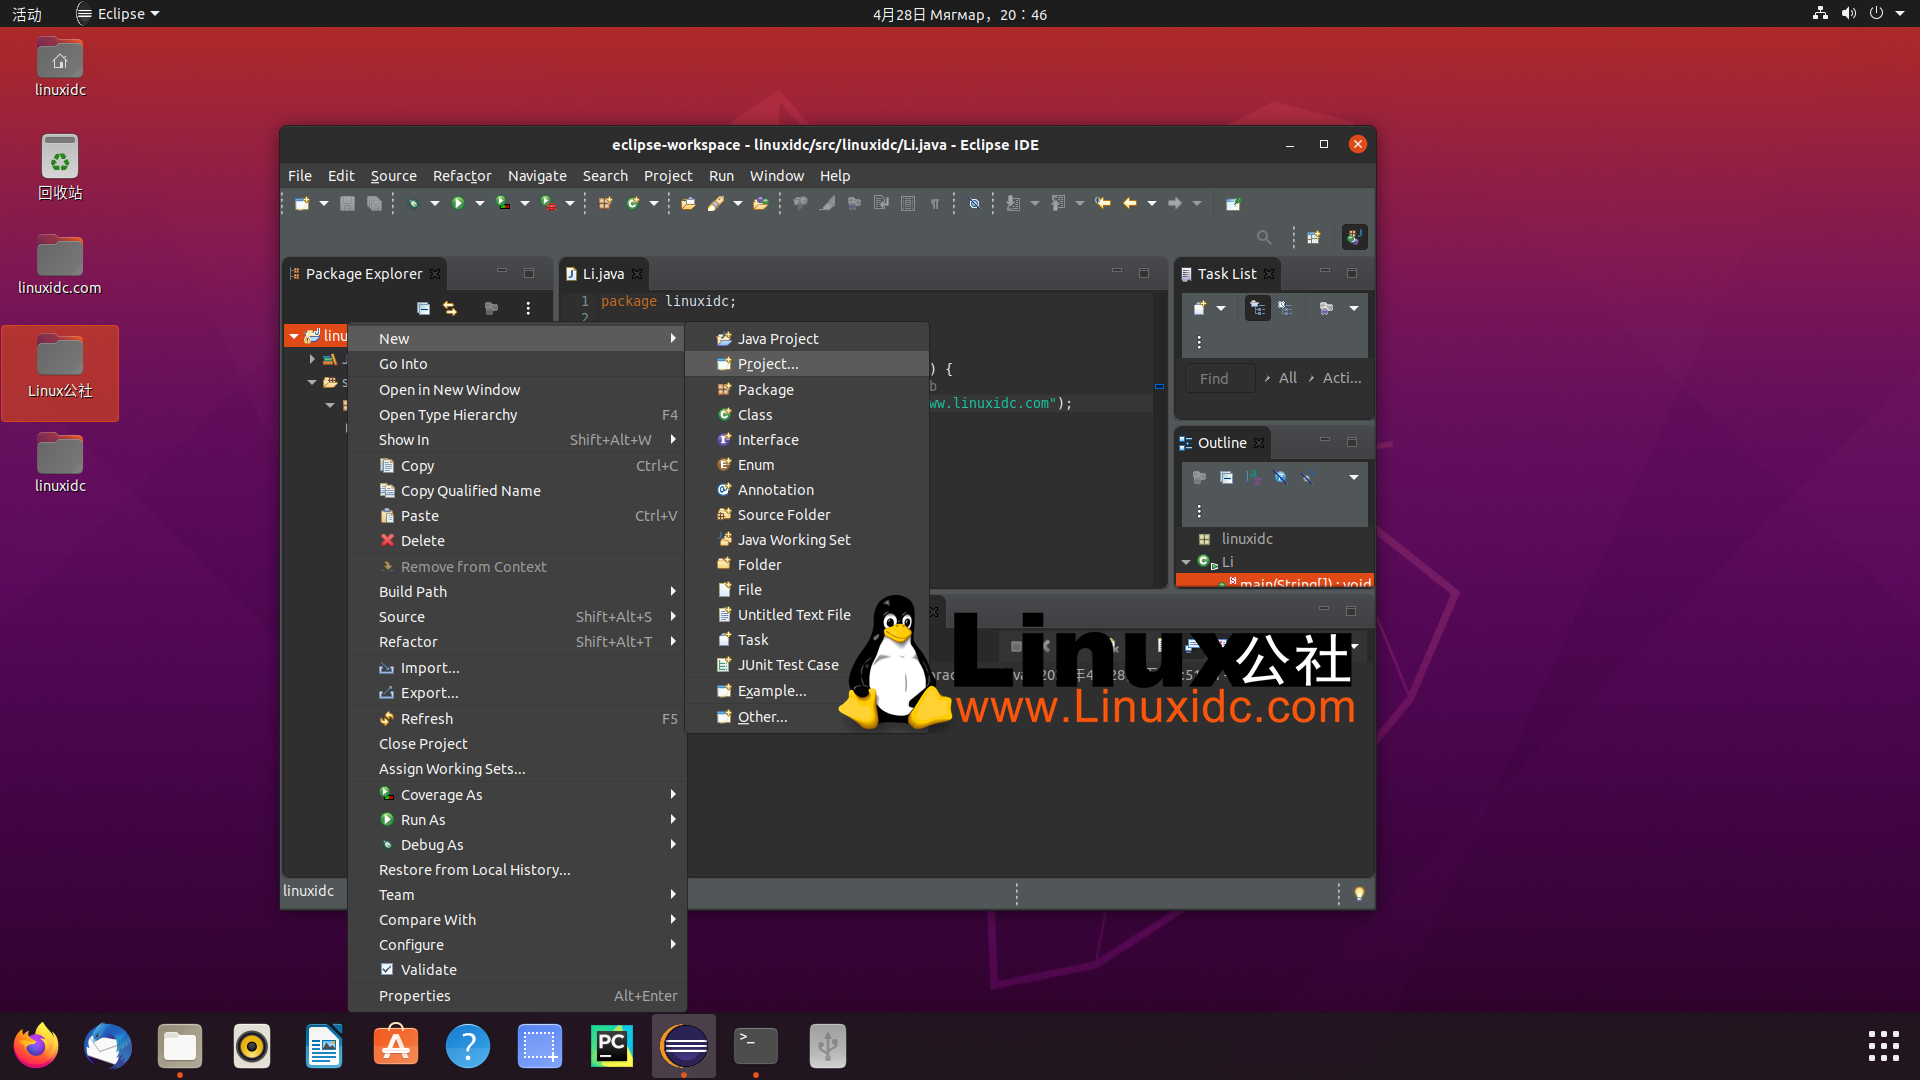Click the green Run button in toolbar
1920x1080 pixels.
458,204
